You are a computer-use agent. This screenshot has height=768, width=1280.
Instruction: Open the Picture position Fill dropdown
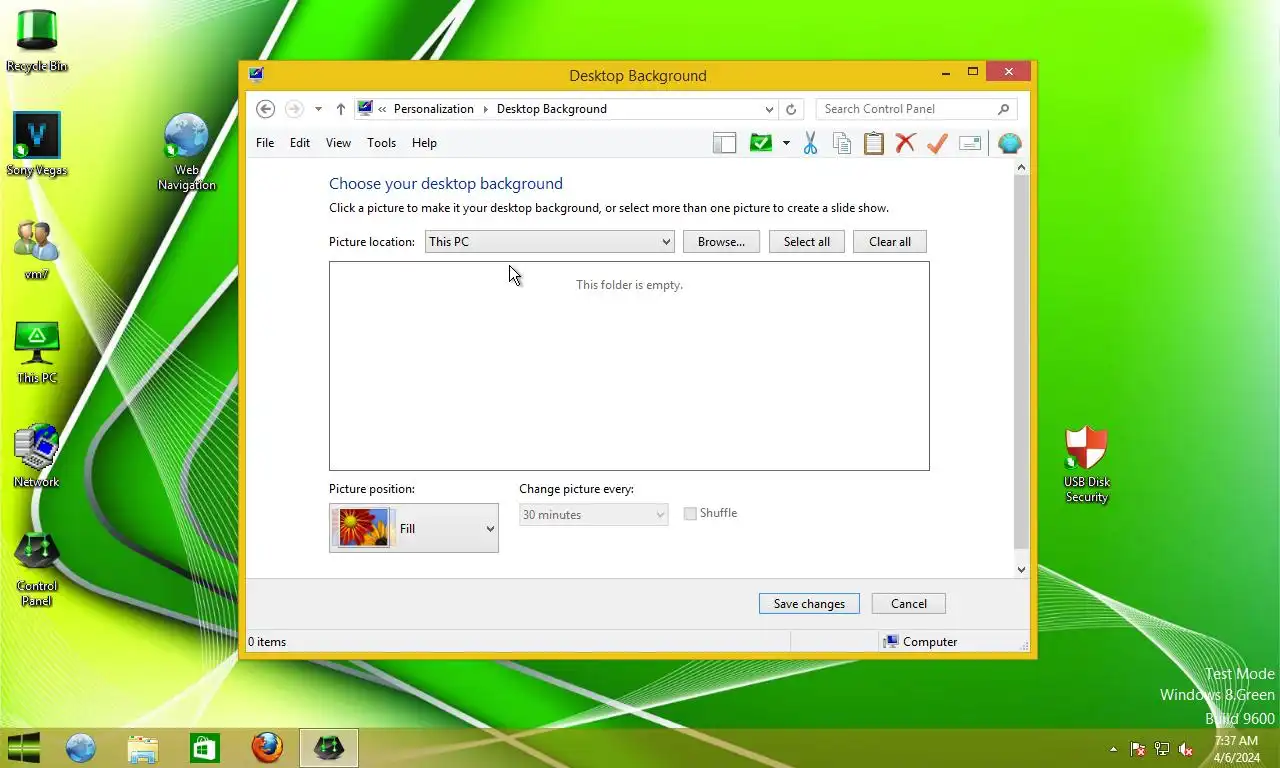(414, 528)
